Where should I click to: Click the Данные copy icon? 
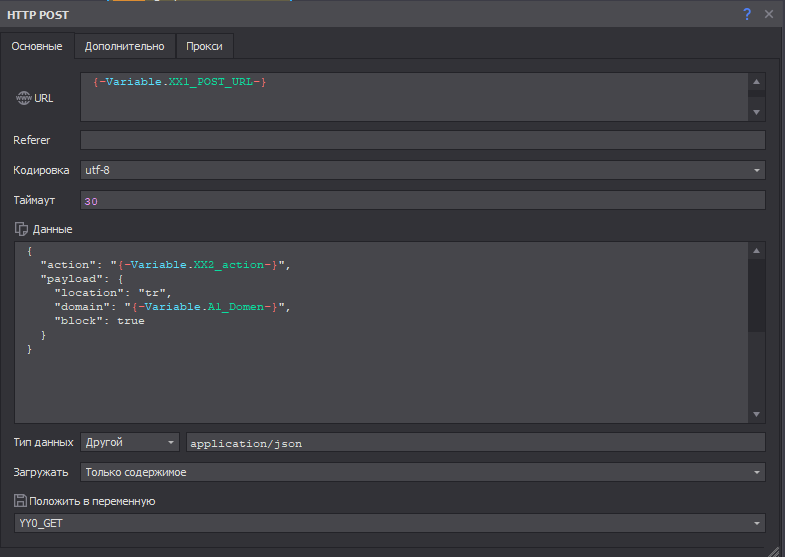[21, 229]
